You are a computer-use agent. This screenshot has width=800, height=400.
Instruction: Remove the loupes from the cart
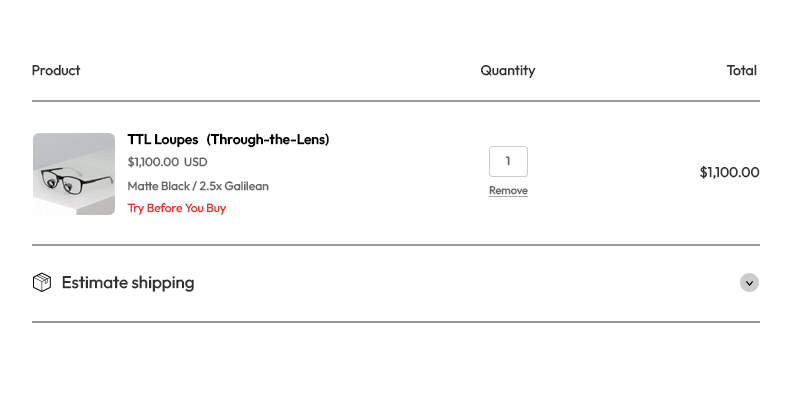[x=508, y=191]
